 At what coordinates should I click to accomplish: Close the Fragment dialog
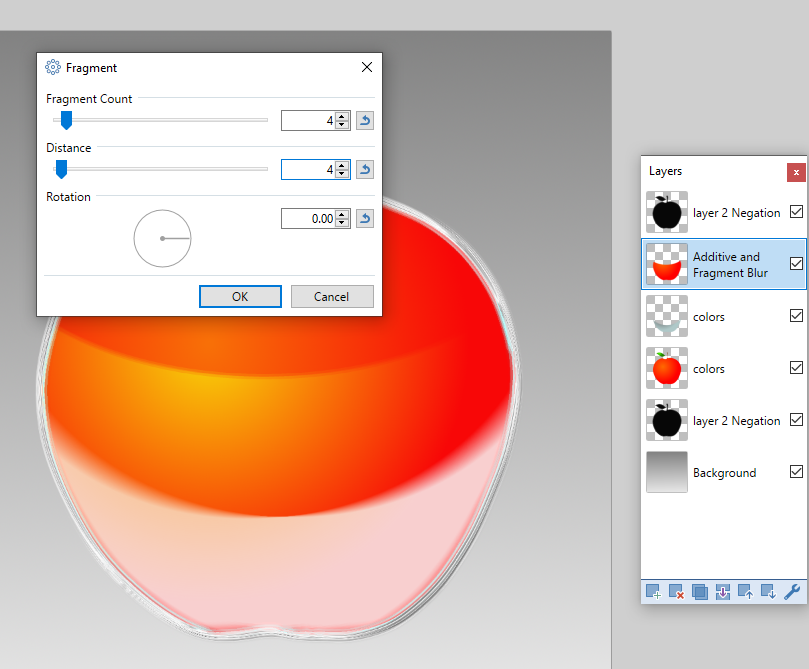click(x=367, y=68)
